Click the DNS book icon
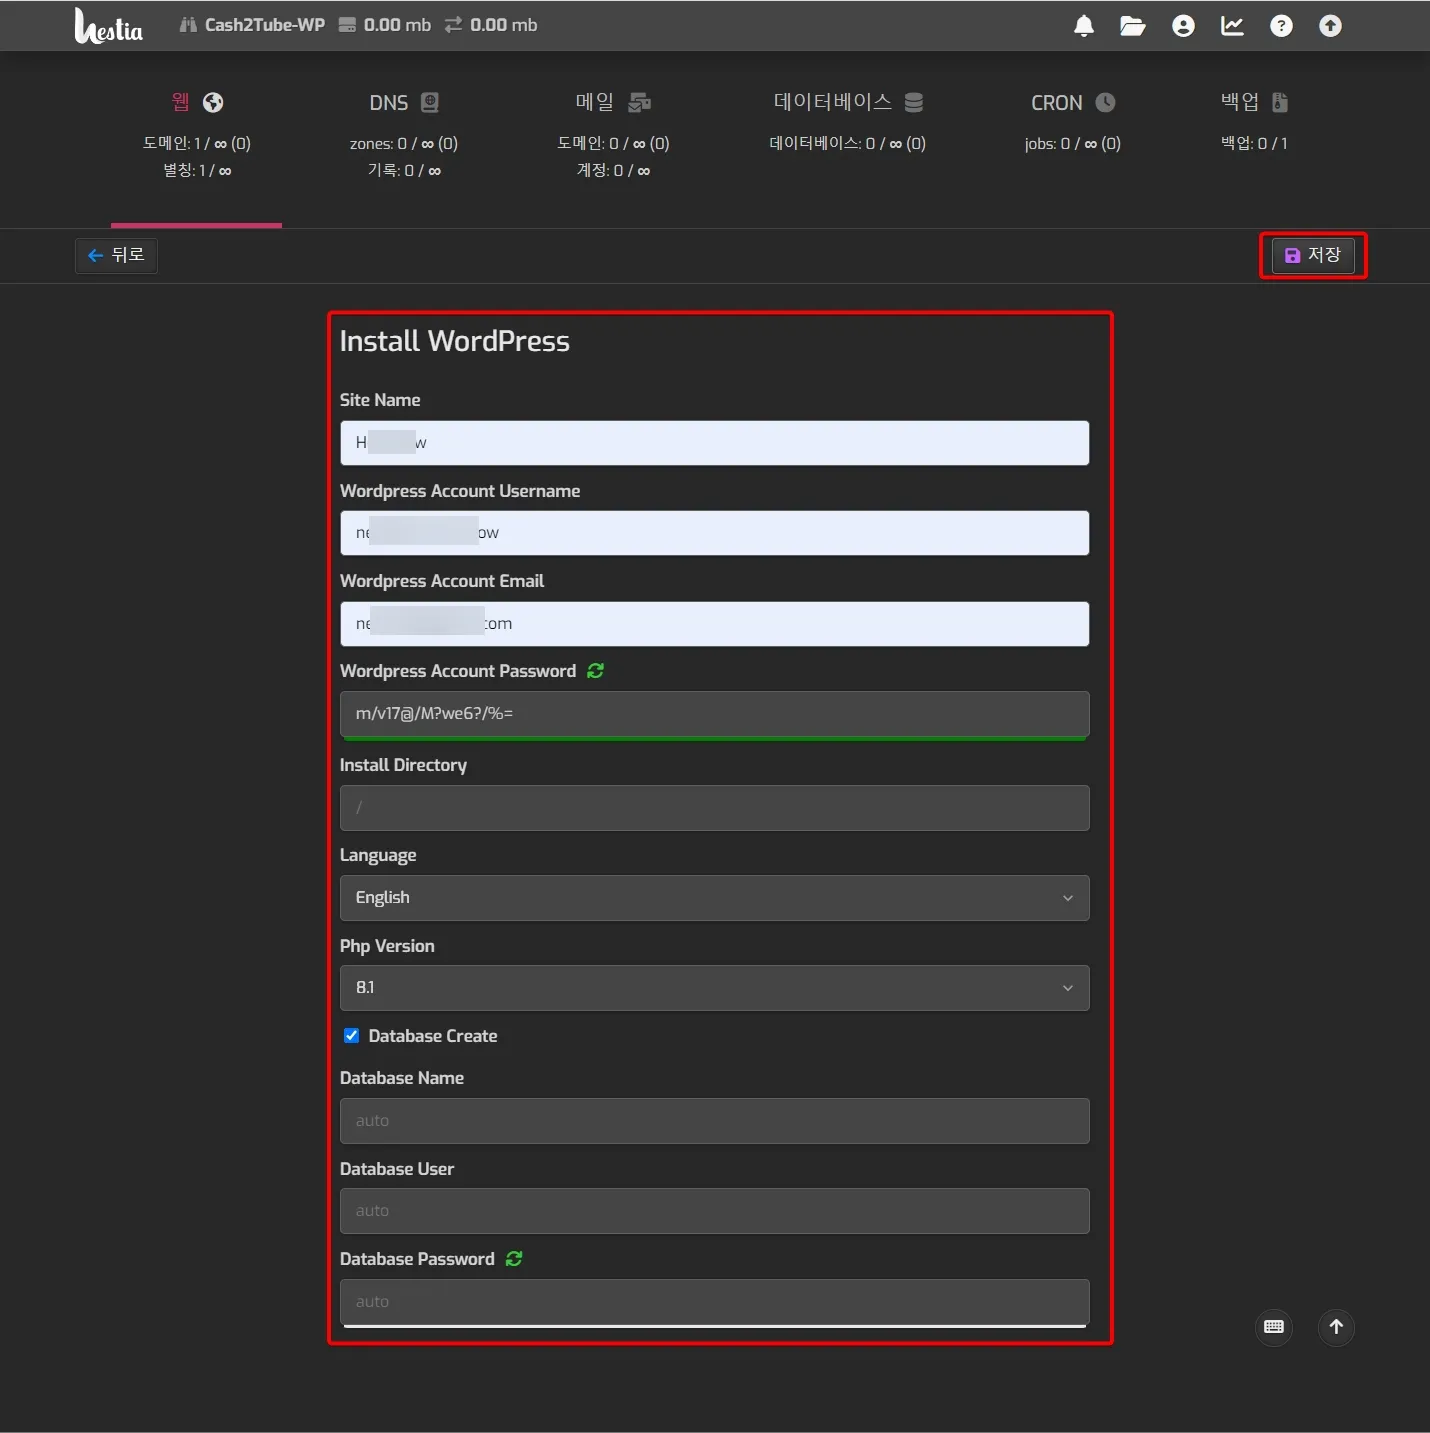Screen dimensions: 1430x1433 click(430, 102)
